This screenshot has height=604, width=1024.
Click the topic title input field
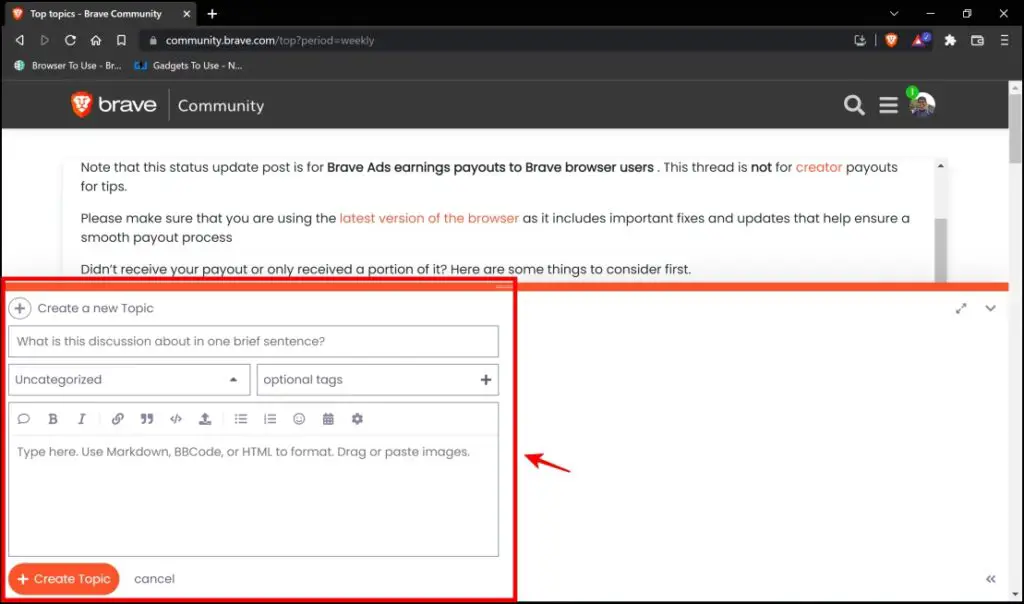(x=253, y=341)
